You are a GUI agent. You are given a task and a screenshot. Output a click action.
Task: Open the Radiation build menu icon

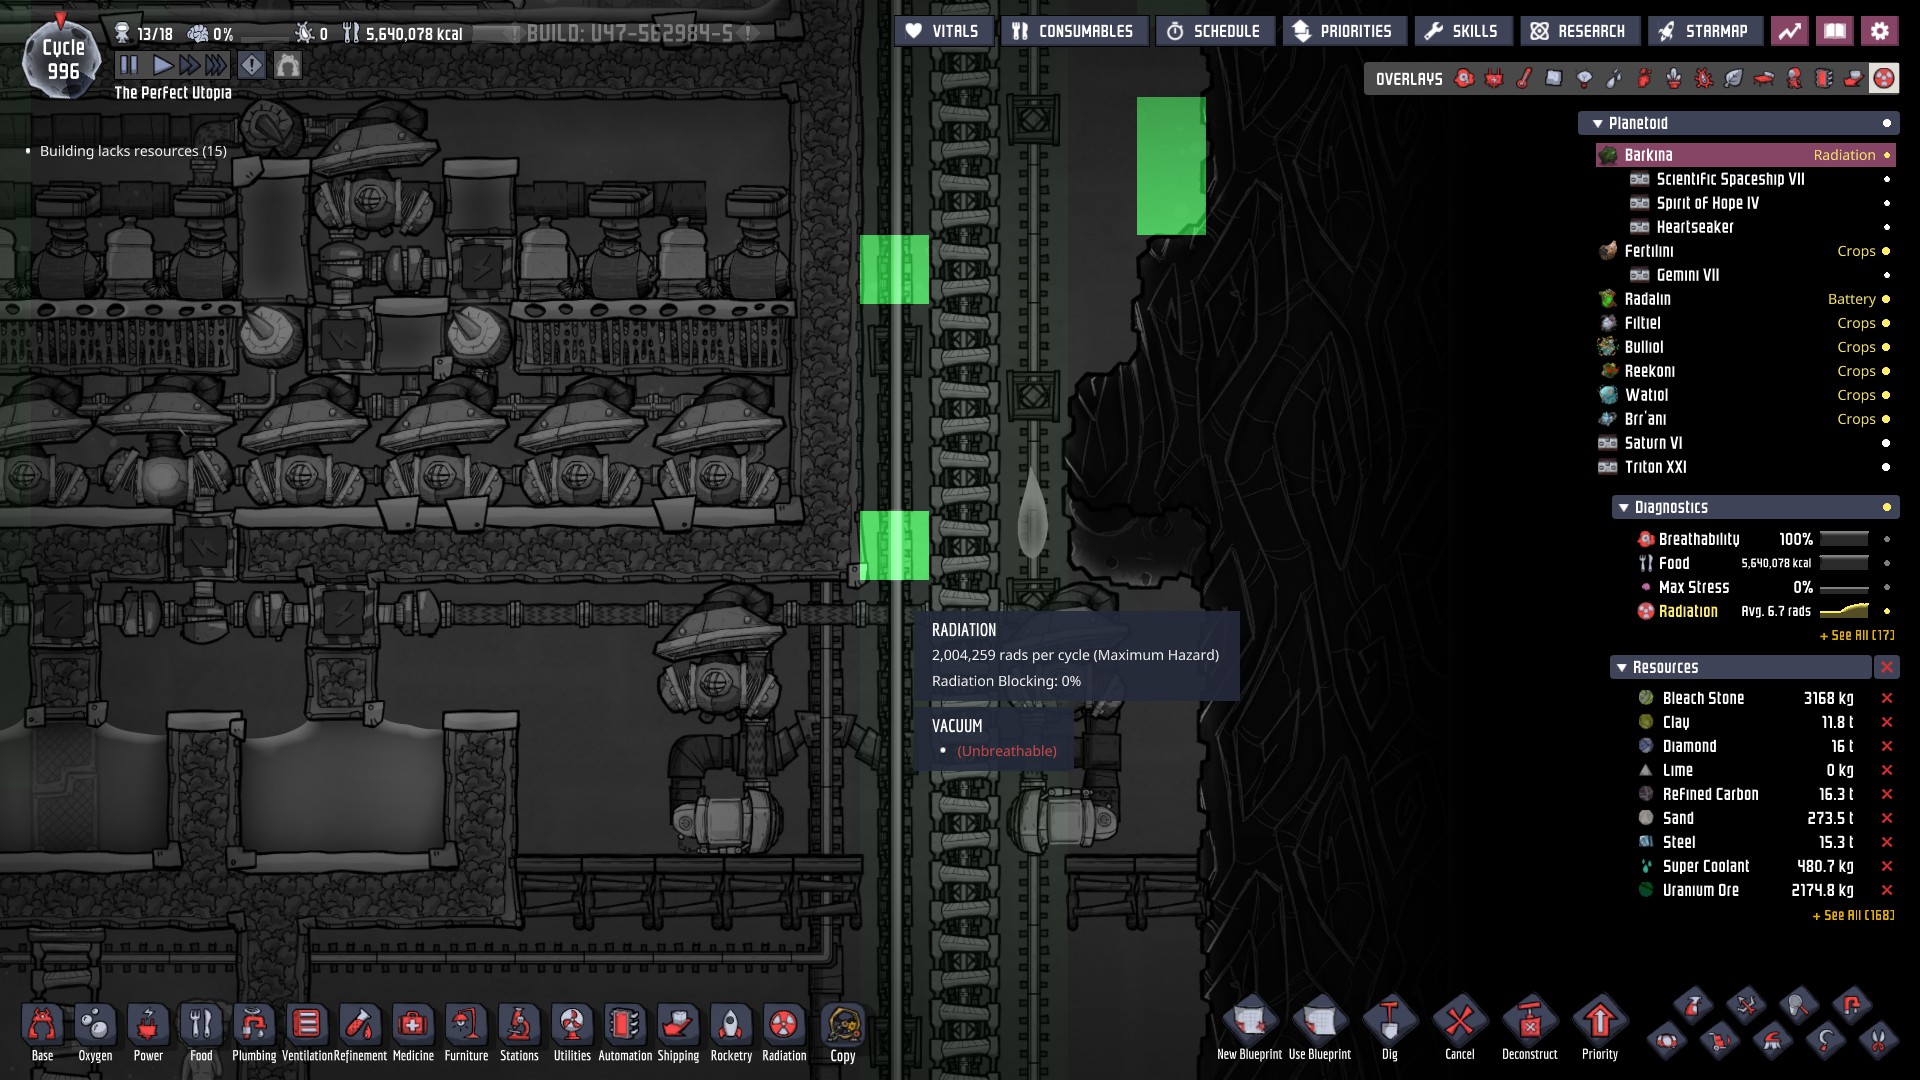784,1027
